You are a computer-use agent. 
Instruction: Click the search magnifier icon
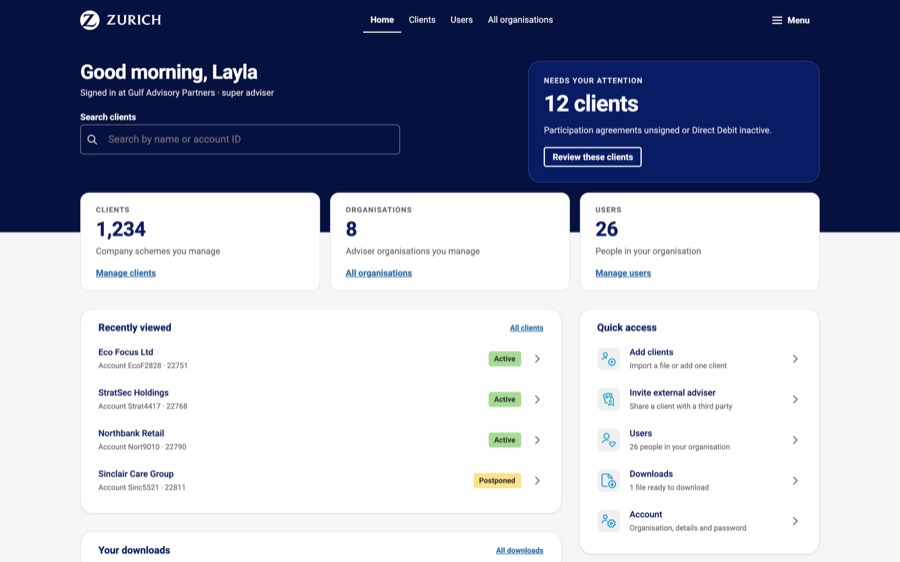pyautogui.click(x=92, y=139)
